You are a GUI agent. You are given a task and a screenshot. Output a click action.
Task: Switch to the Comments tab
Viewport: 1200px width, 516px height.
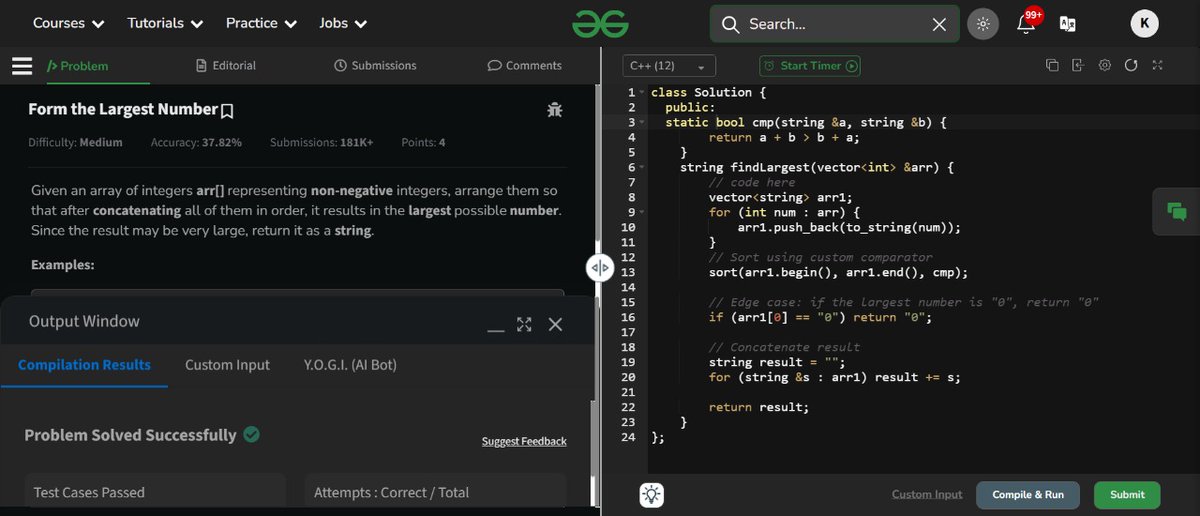tap(524, 66)
